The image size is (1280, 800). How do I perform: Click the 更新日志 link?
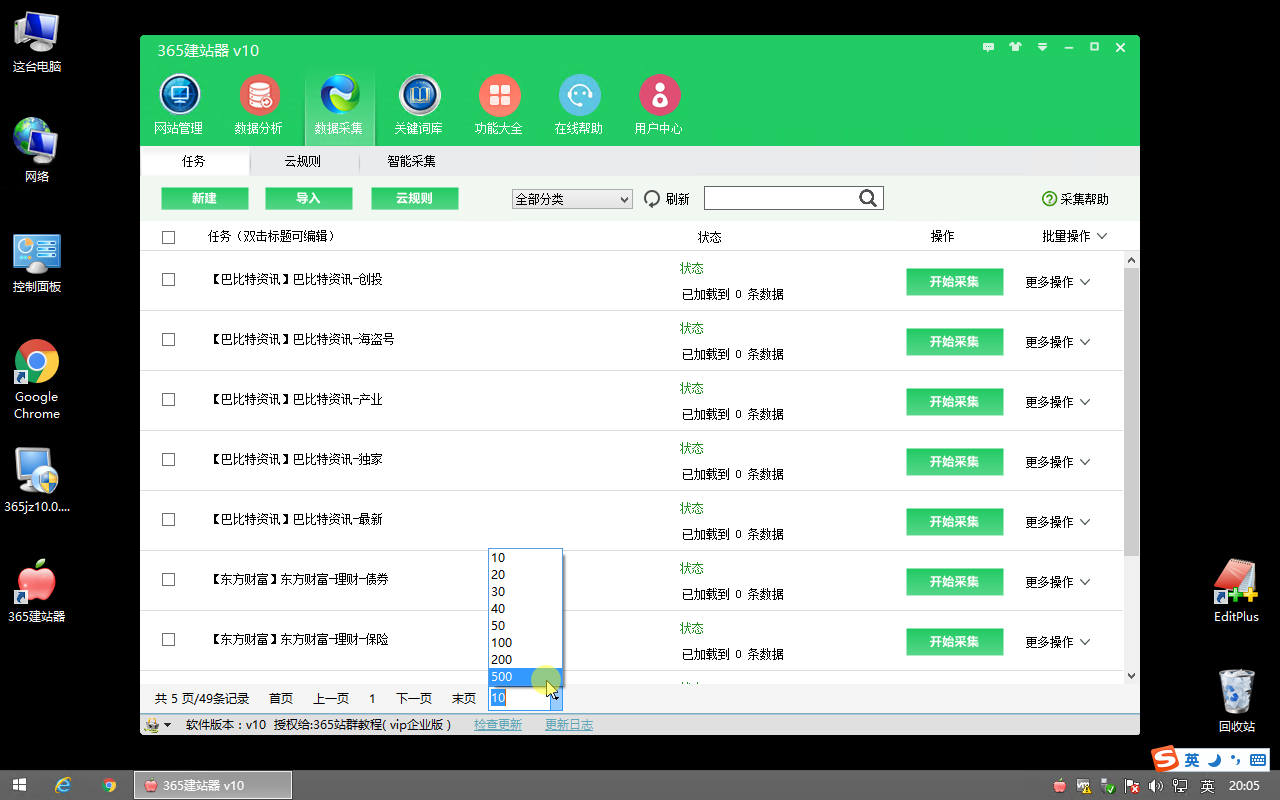tap(569, 725)
